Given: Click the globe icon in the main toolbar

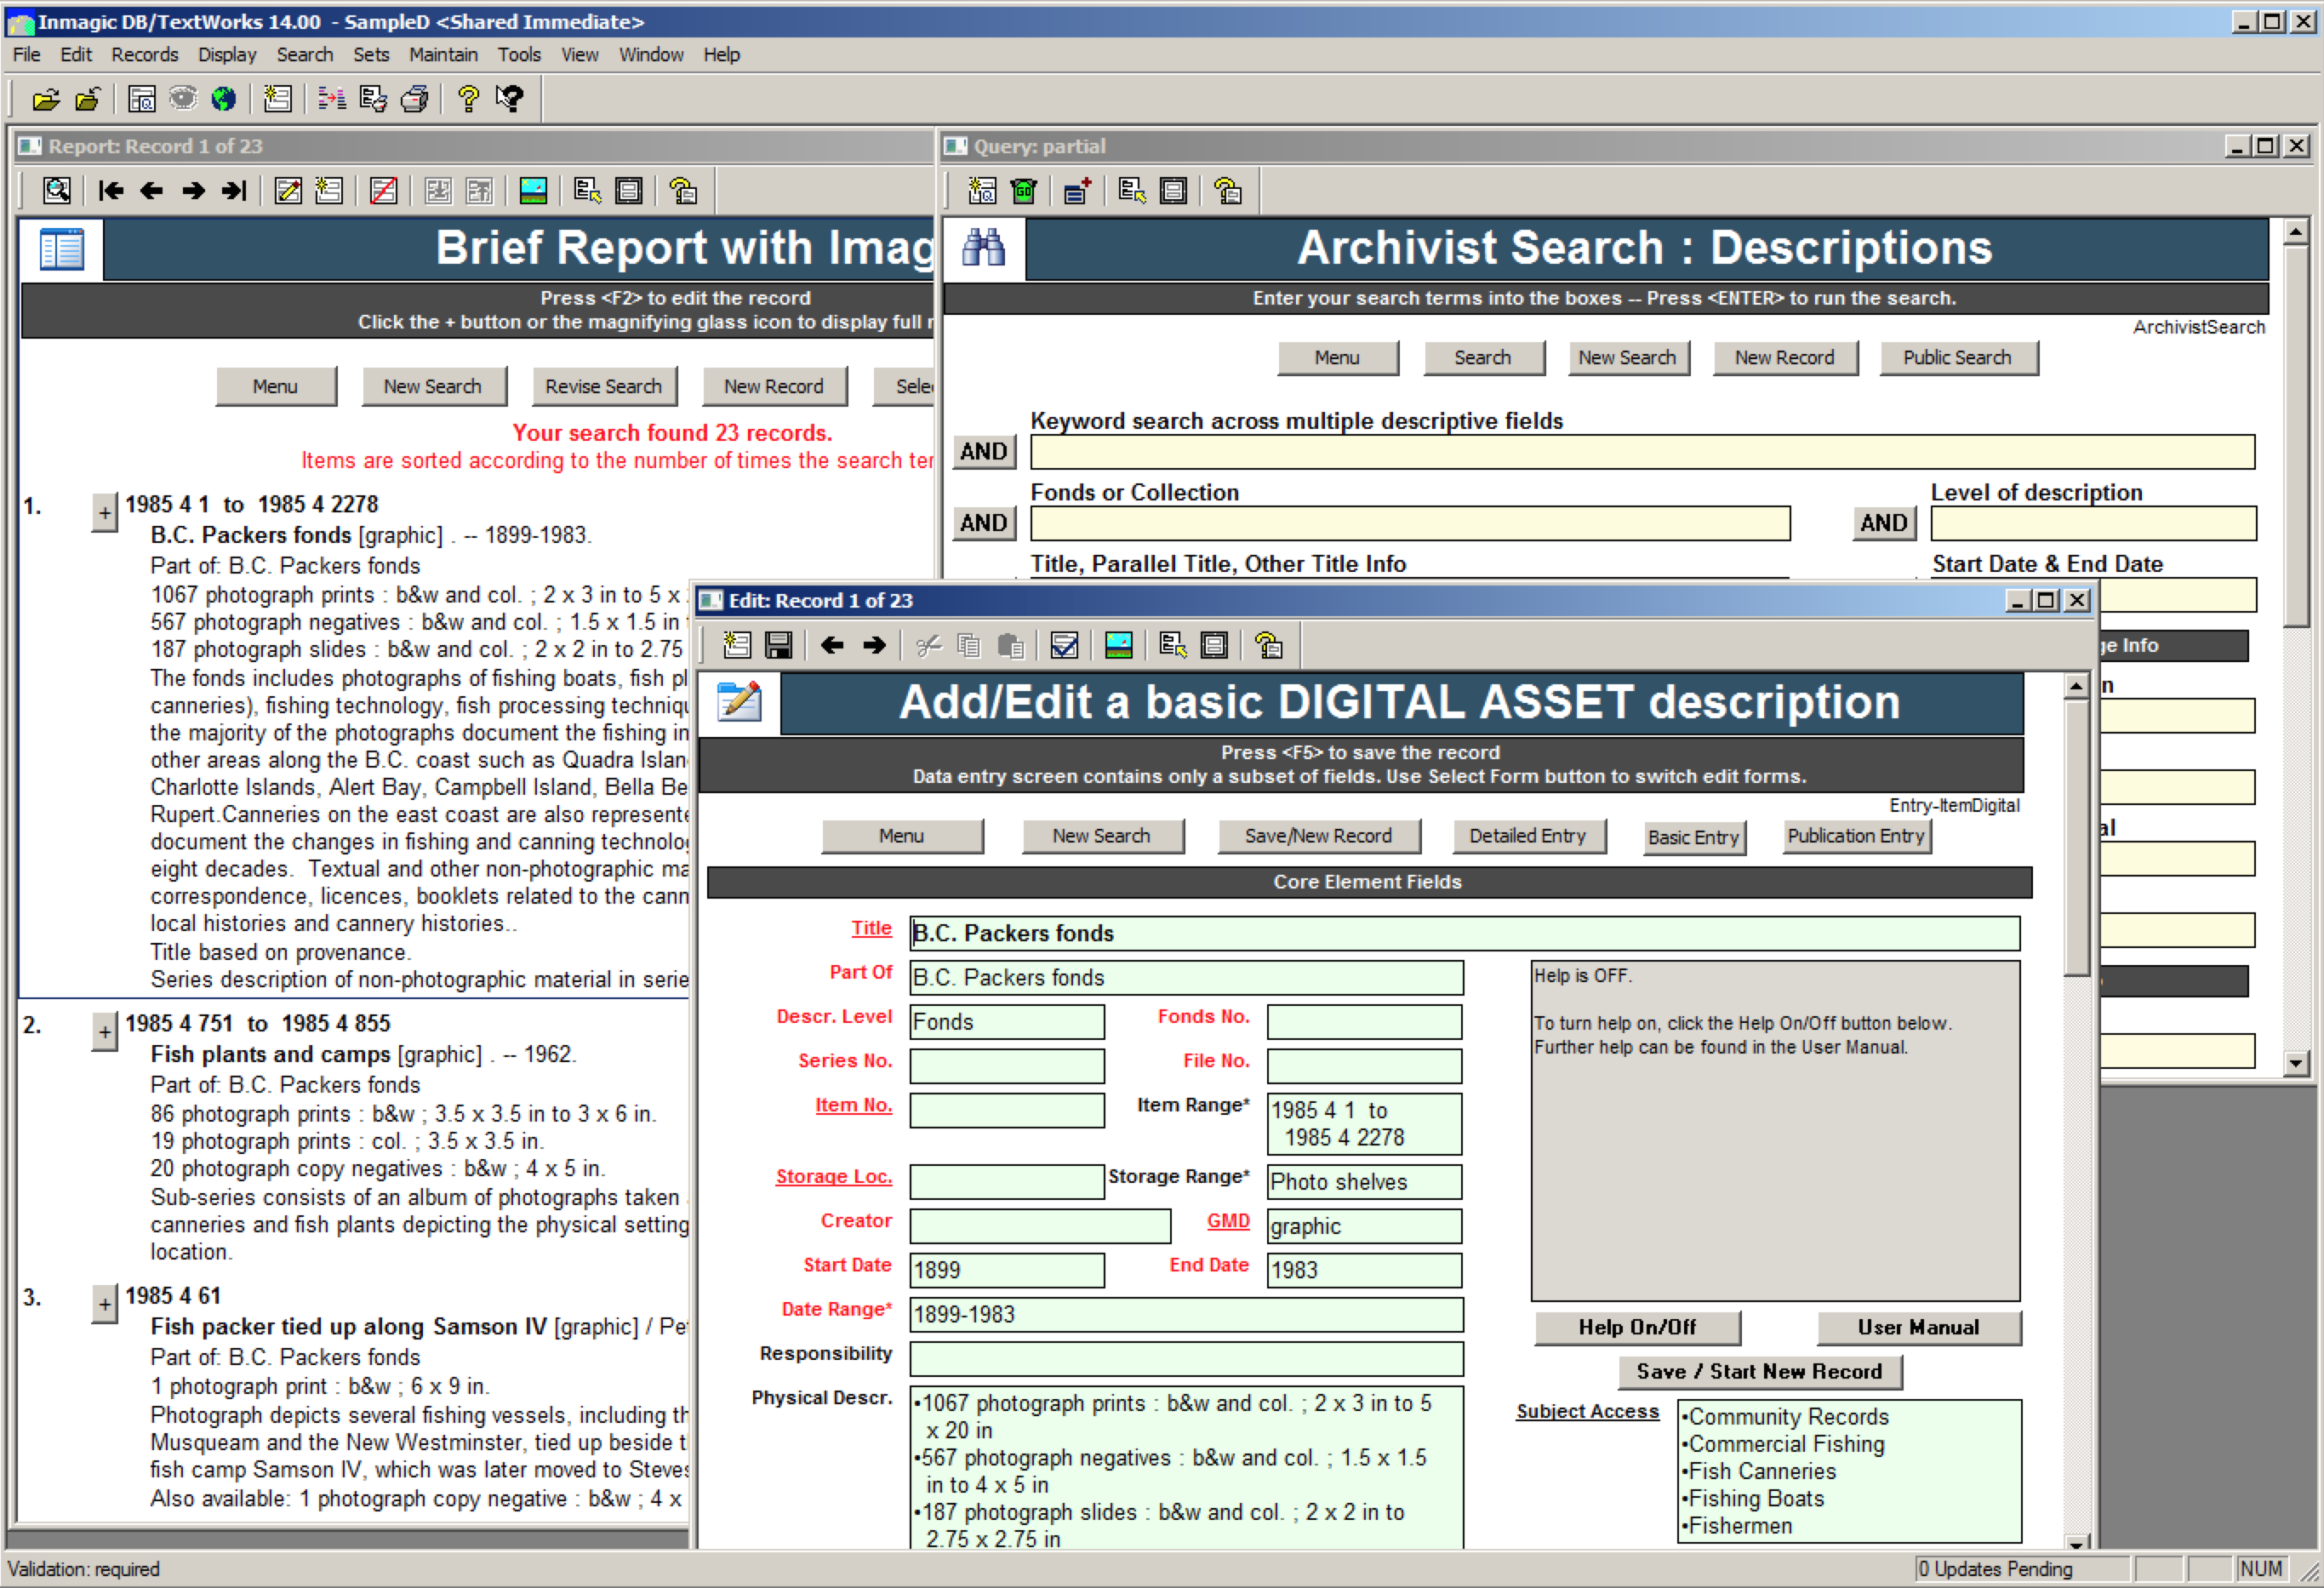Looking at the screenshot, I should tap(224, 99).
